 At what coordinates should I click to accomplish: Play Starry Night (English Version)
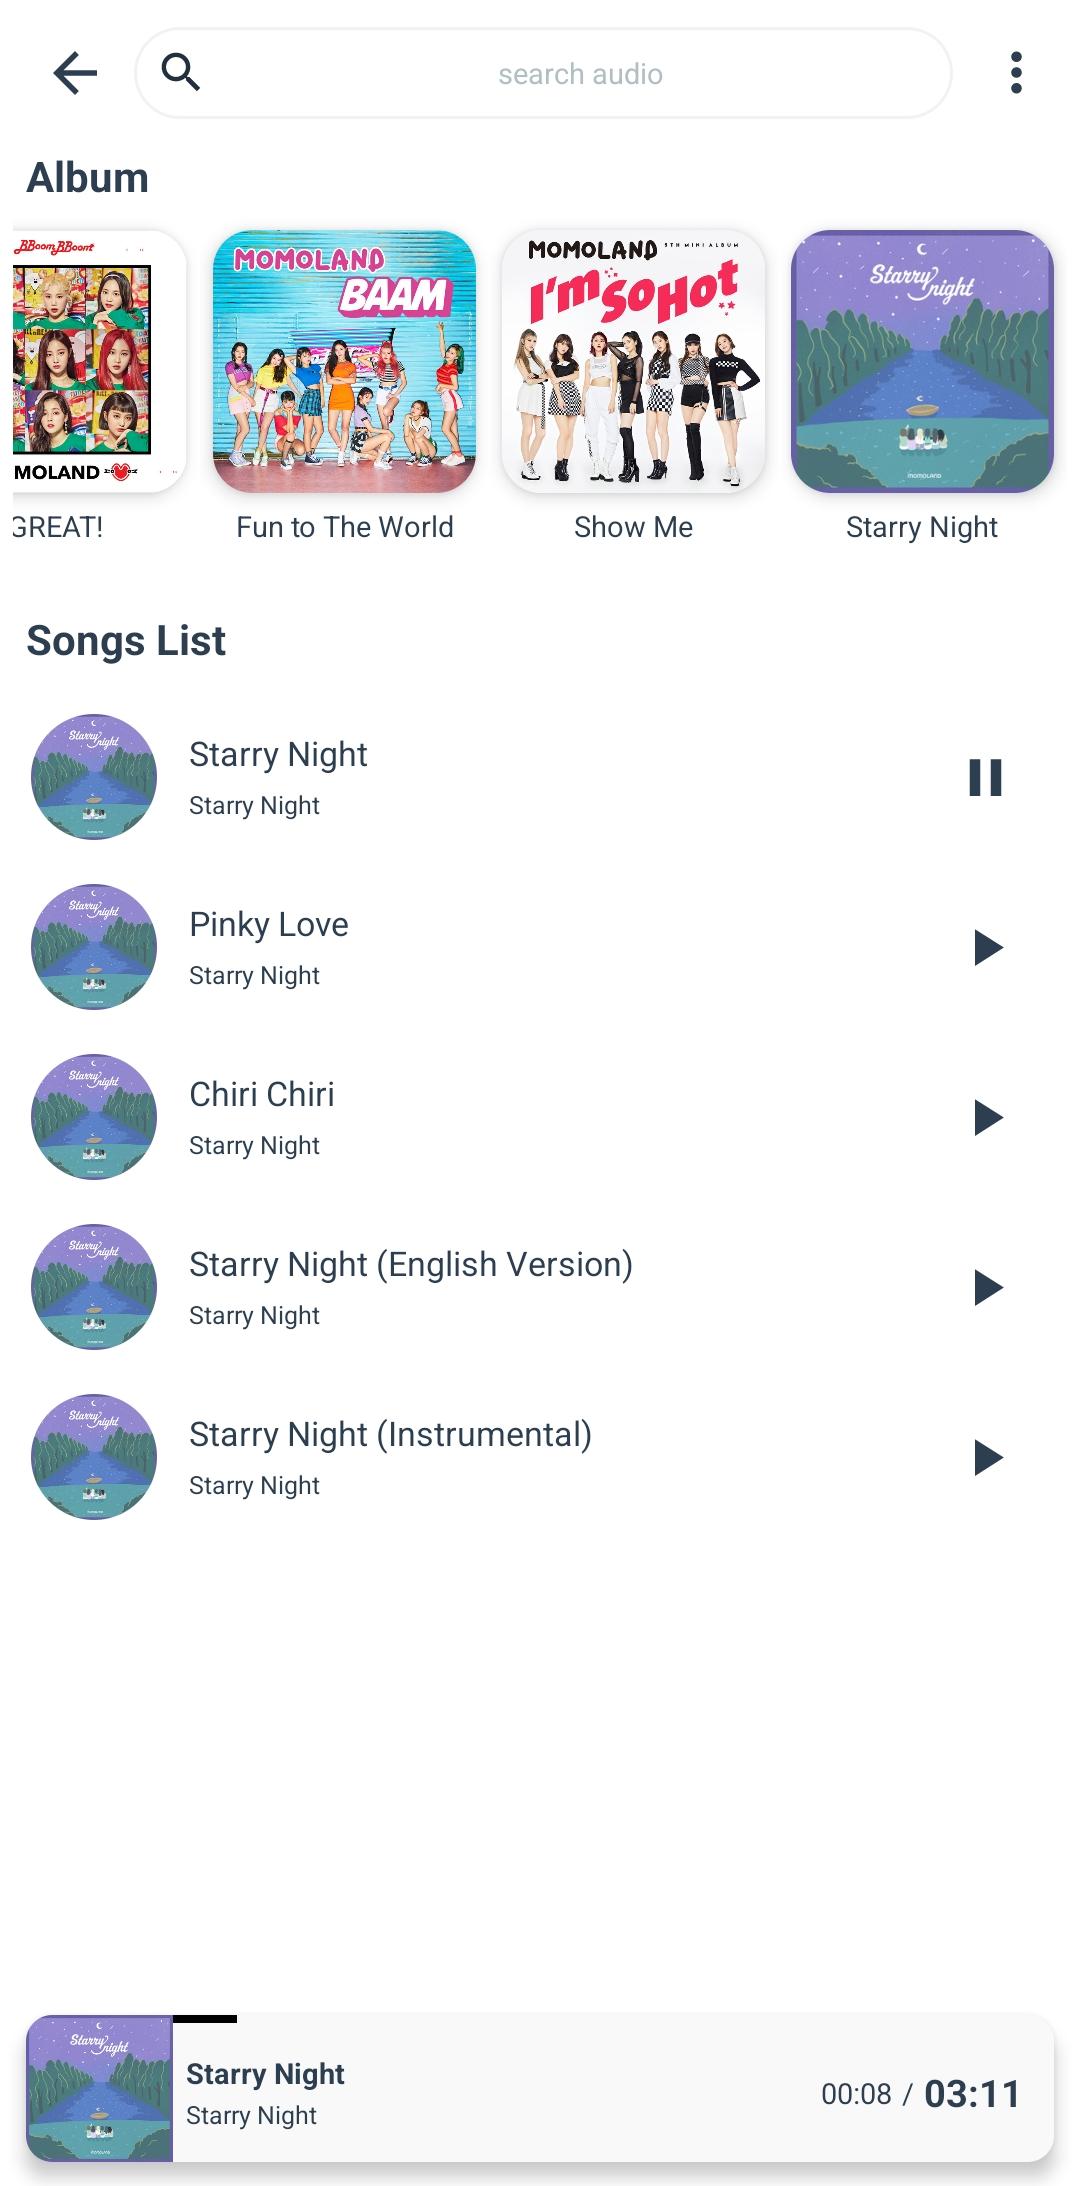tap(987, 1287)
